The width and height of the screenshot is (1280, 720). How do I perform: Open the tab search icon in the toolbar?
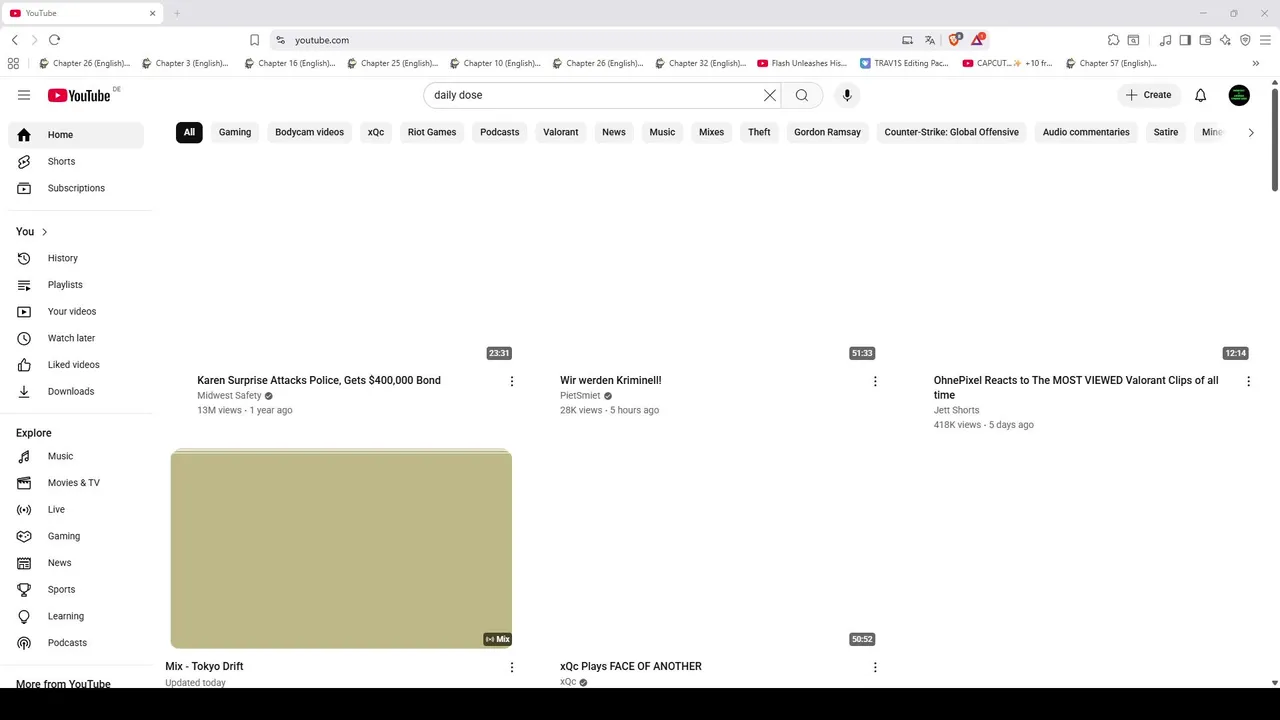[1133, 40]
